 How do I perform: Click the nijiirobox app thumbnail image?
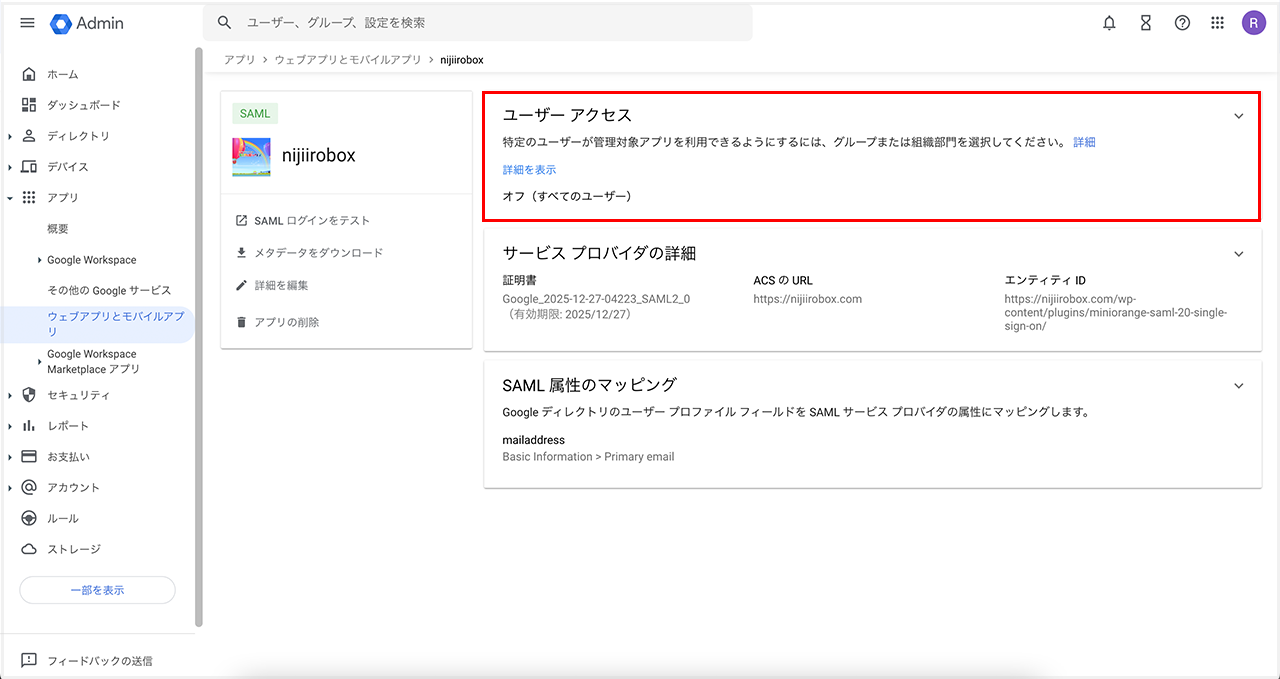(251, 157)
